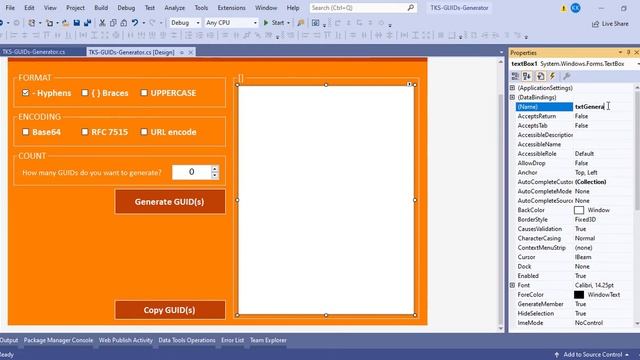Click the search magnifier icon

[x=411, y=7]
